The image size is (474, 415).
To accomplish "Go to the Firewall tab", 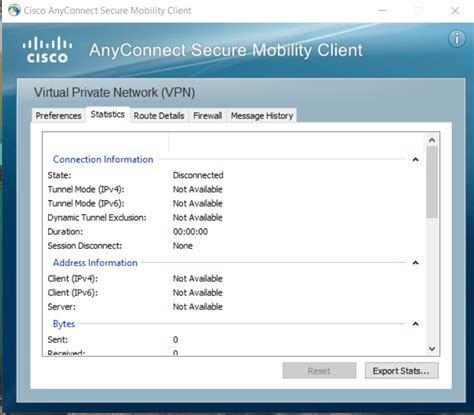I will tap(208, 115).
